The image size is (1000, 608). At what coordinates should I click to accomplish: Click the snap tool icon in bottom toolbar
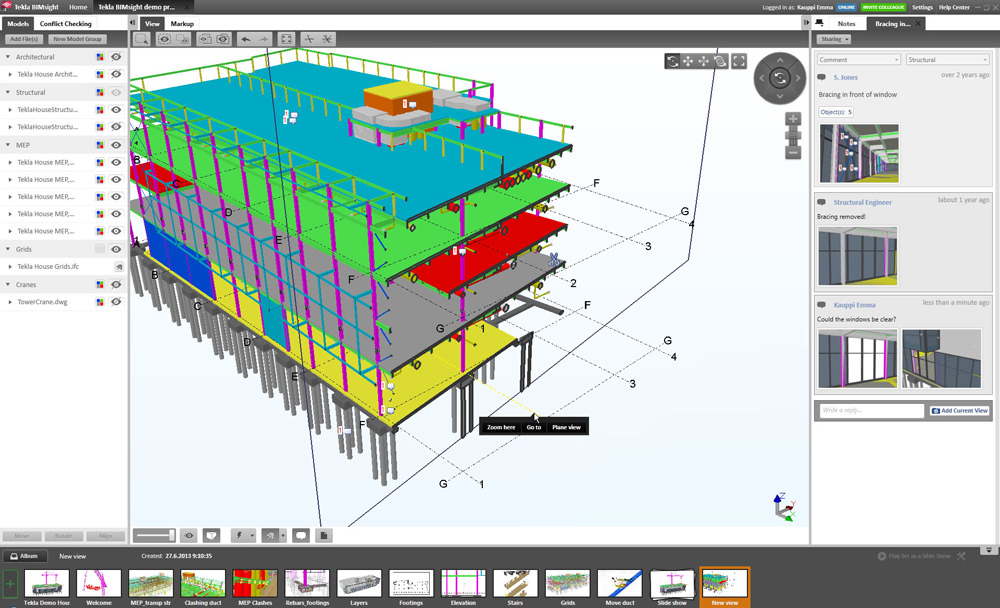[x=270, y=535]
